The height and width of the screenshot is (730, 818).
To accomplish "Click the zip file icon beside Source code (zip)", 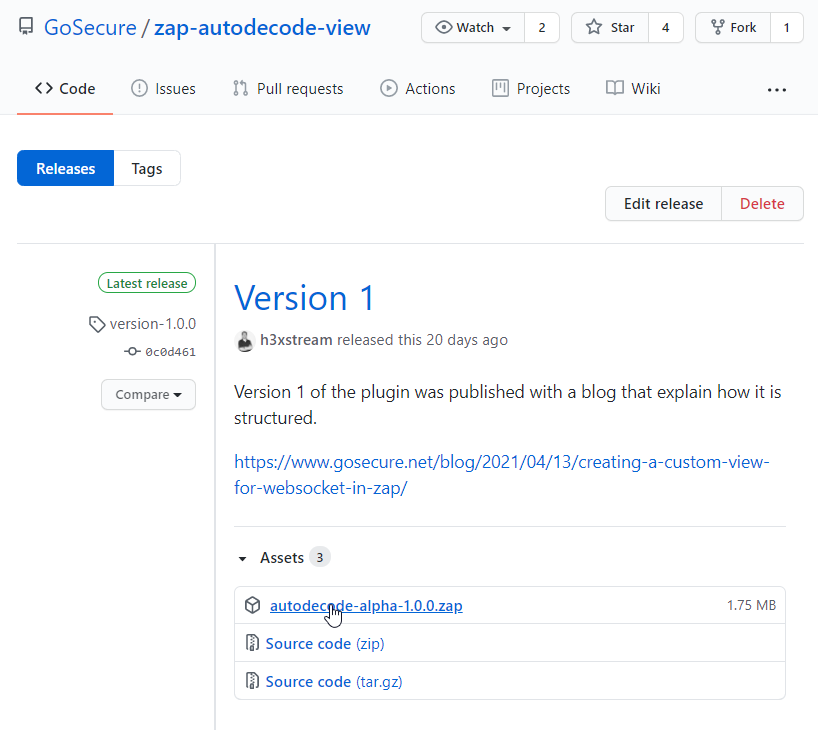I will point(252,643).
